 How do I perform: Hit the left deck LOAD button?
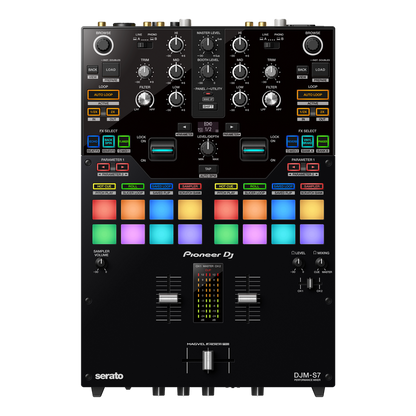(x=111, y=70)
